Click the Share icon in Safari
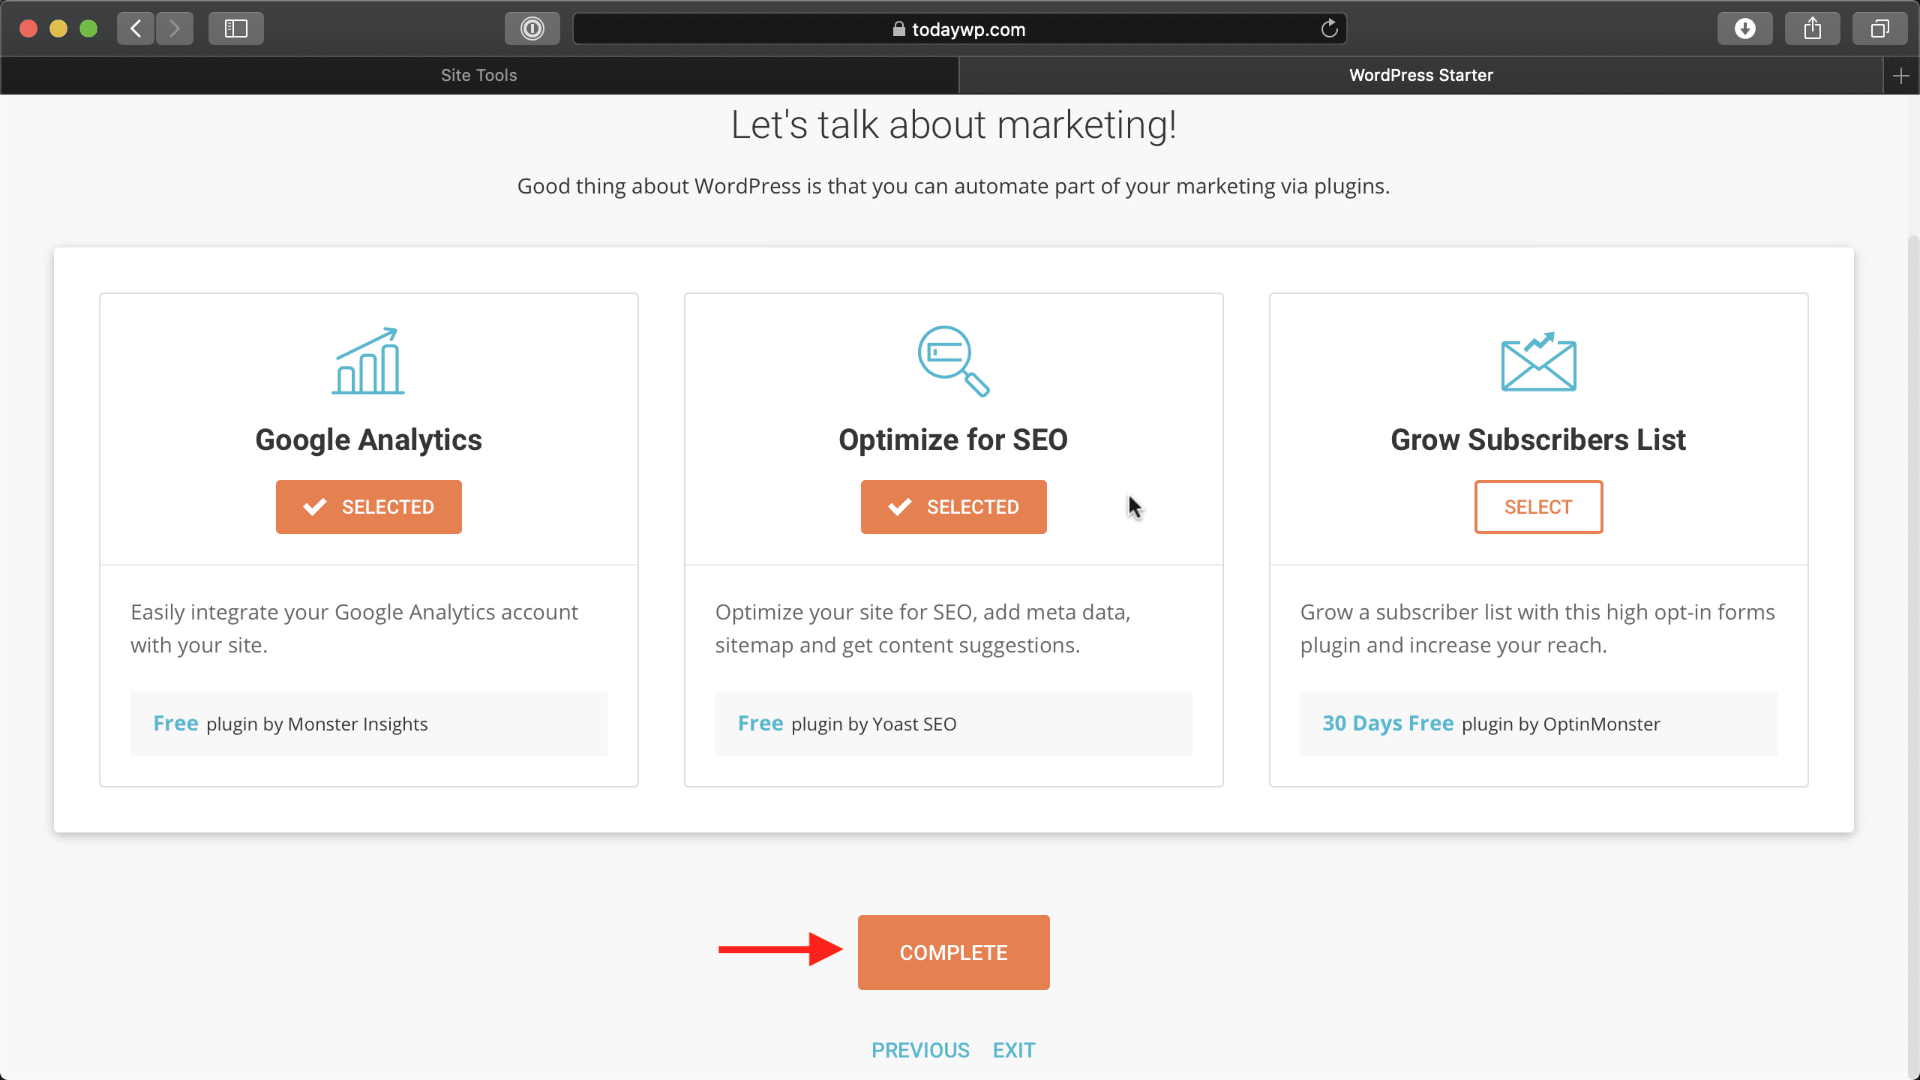1920x1080 pixels. [x=1813, y=29]
